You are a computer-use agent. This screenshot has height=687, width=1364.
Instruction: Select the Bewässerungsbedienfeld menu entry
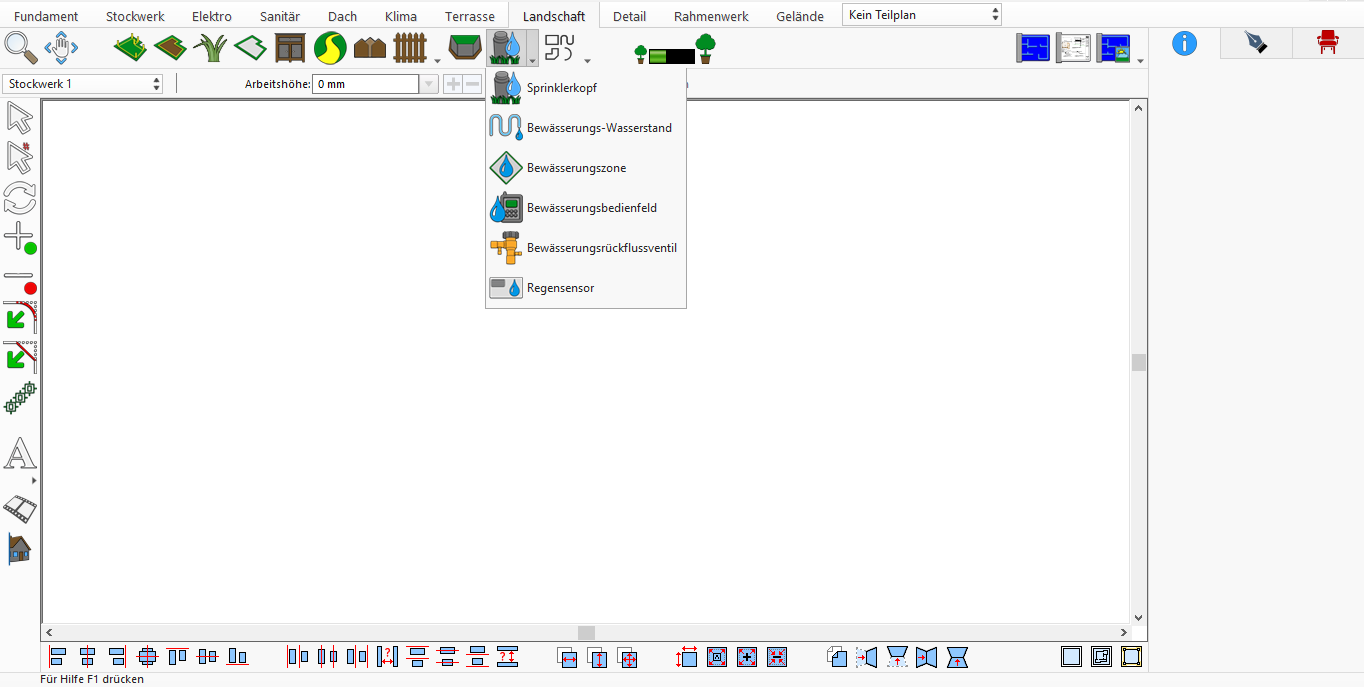(586, 208)
